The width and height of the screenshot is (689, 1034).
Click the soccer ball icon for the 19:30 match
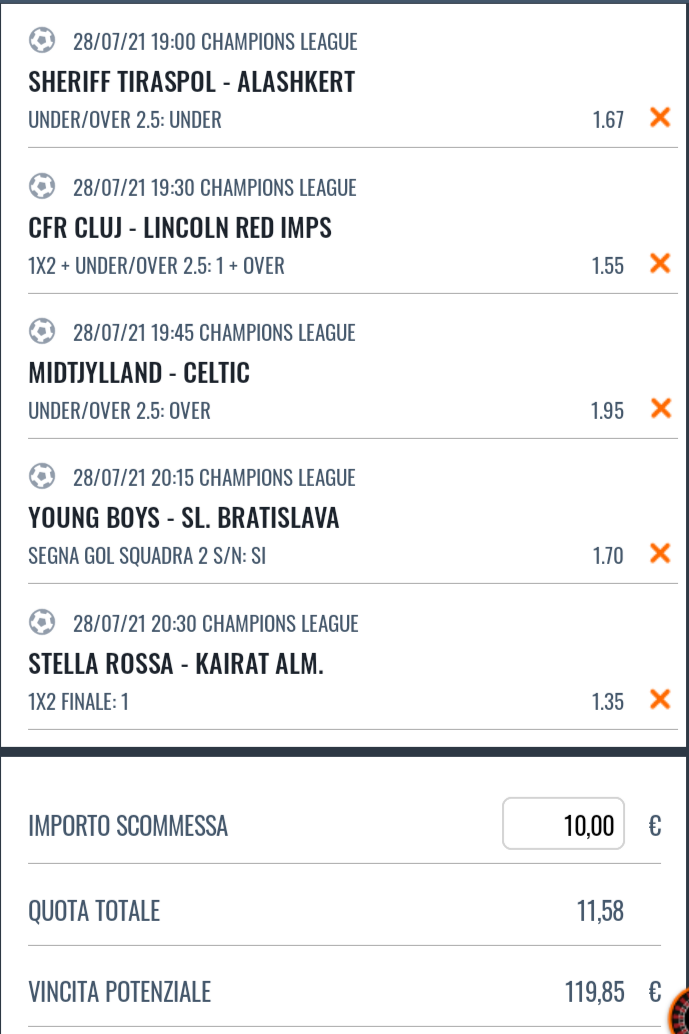(x=42, y=187)
